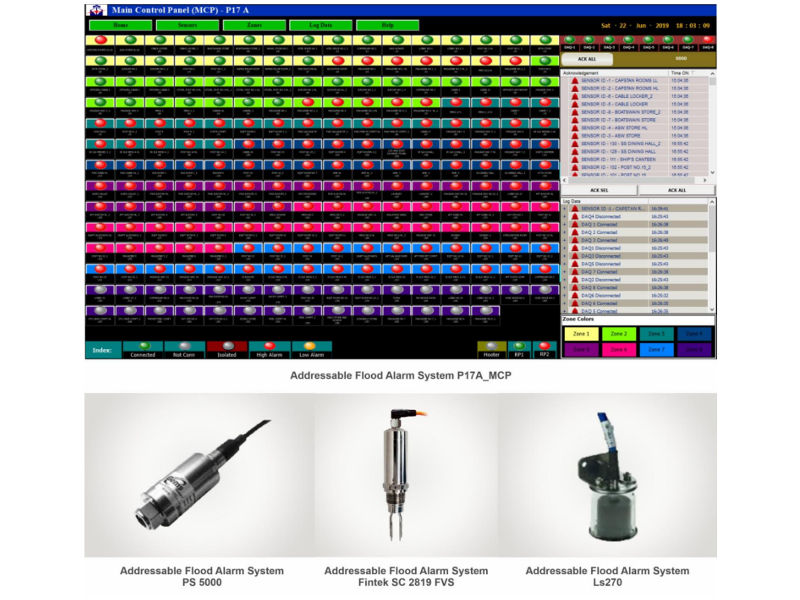Click the application logo in the title bar

point(96,10)
